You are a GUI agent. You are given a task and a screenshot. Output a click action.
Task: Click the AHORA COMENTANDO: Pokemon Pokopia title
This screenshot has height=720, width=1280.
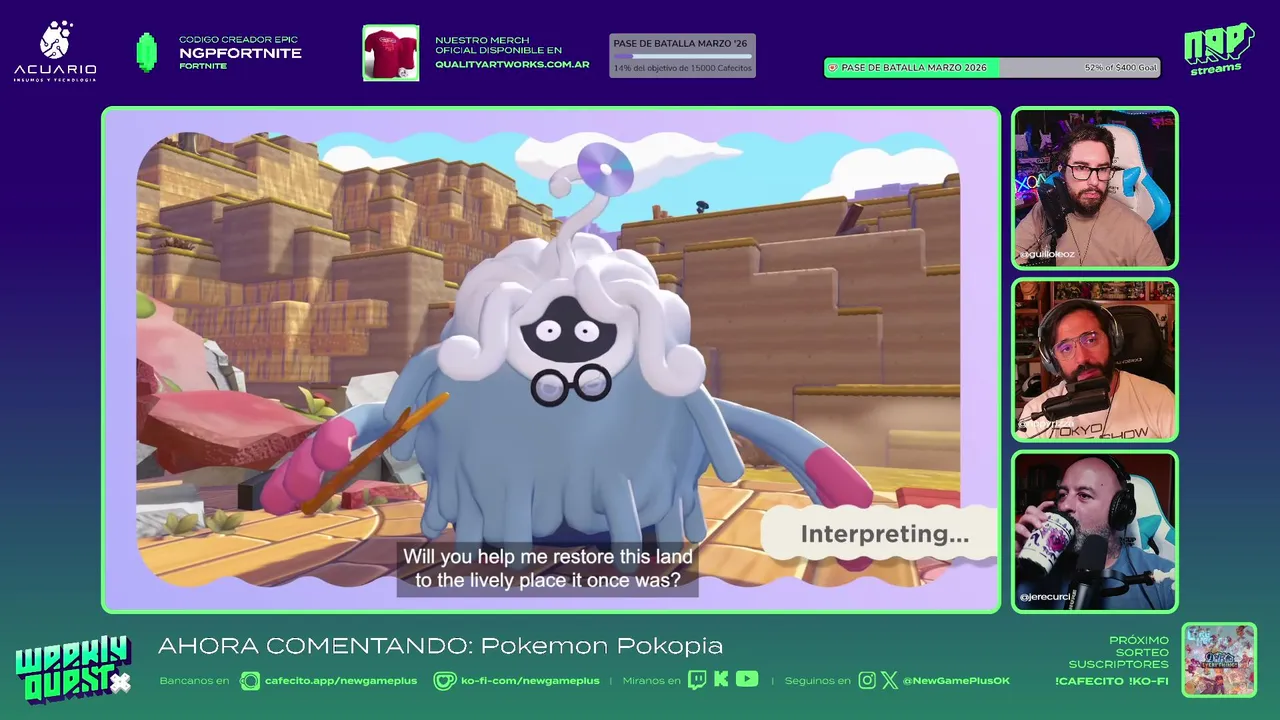[440, 646]
